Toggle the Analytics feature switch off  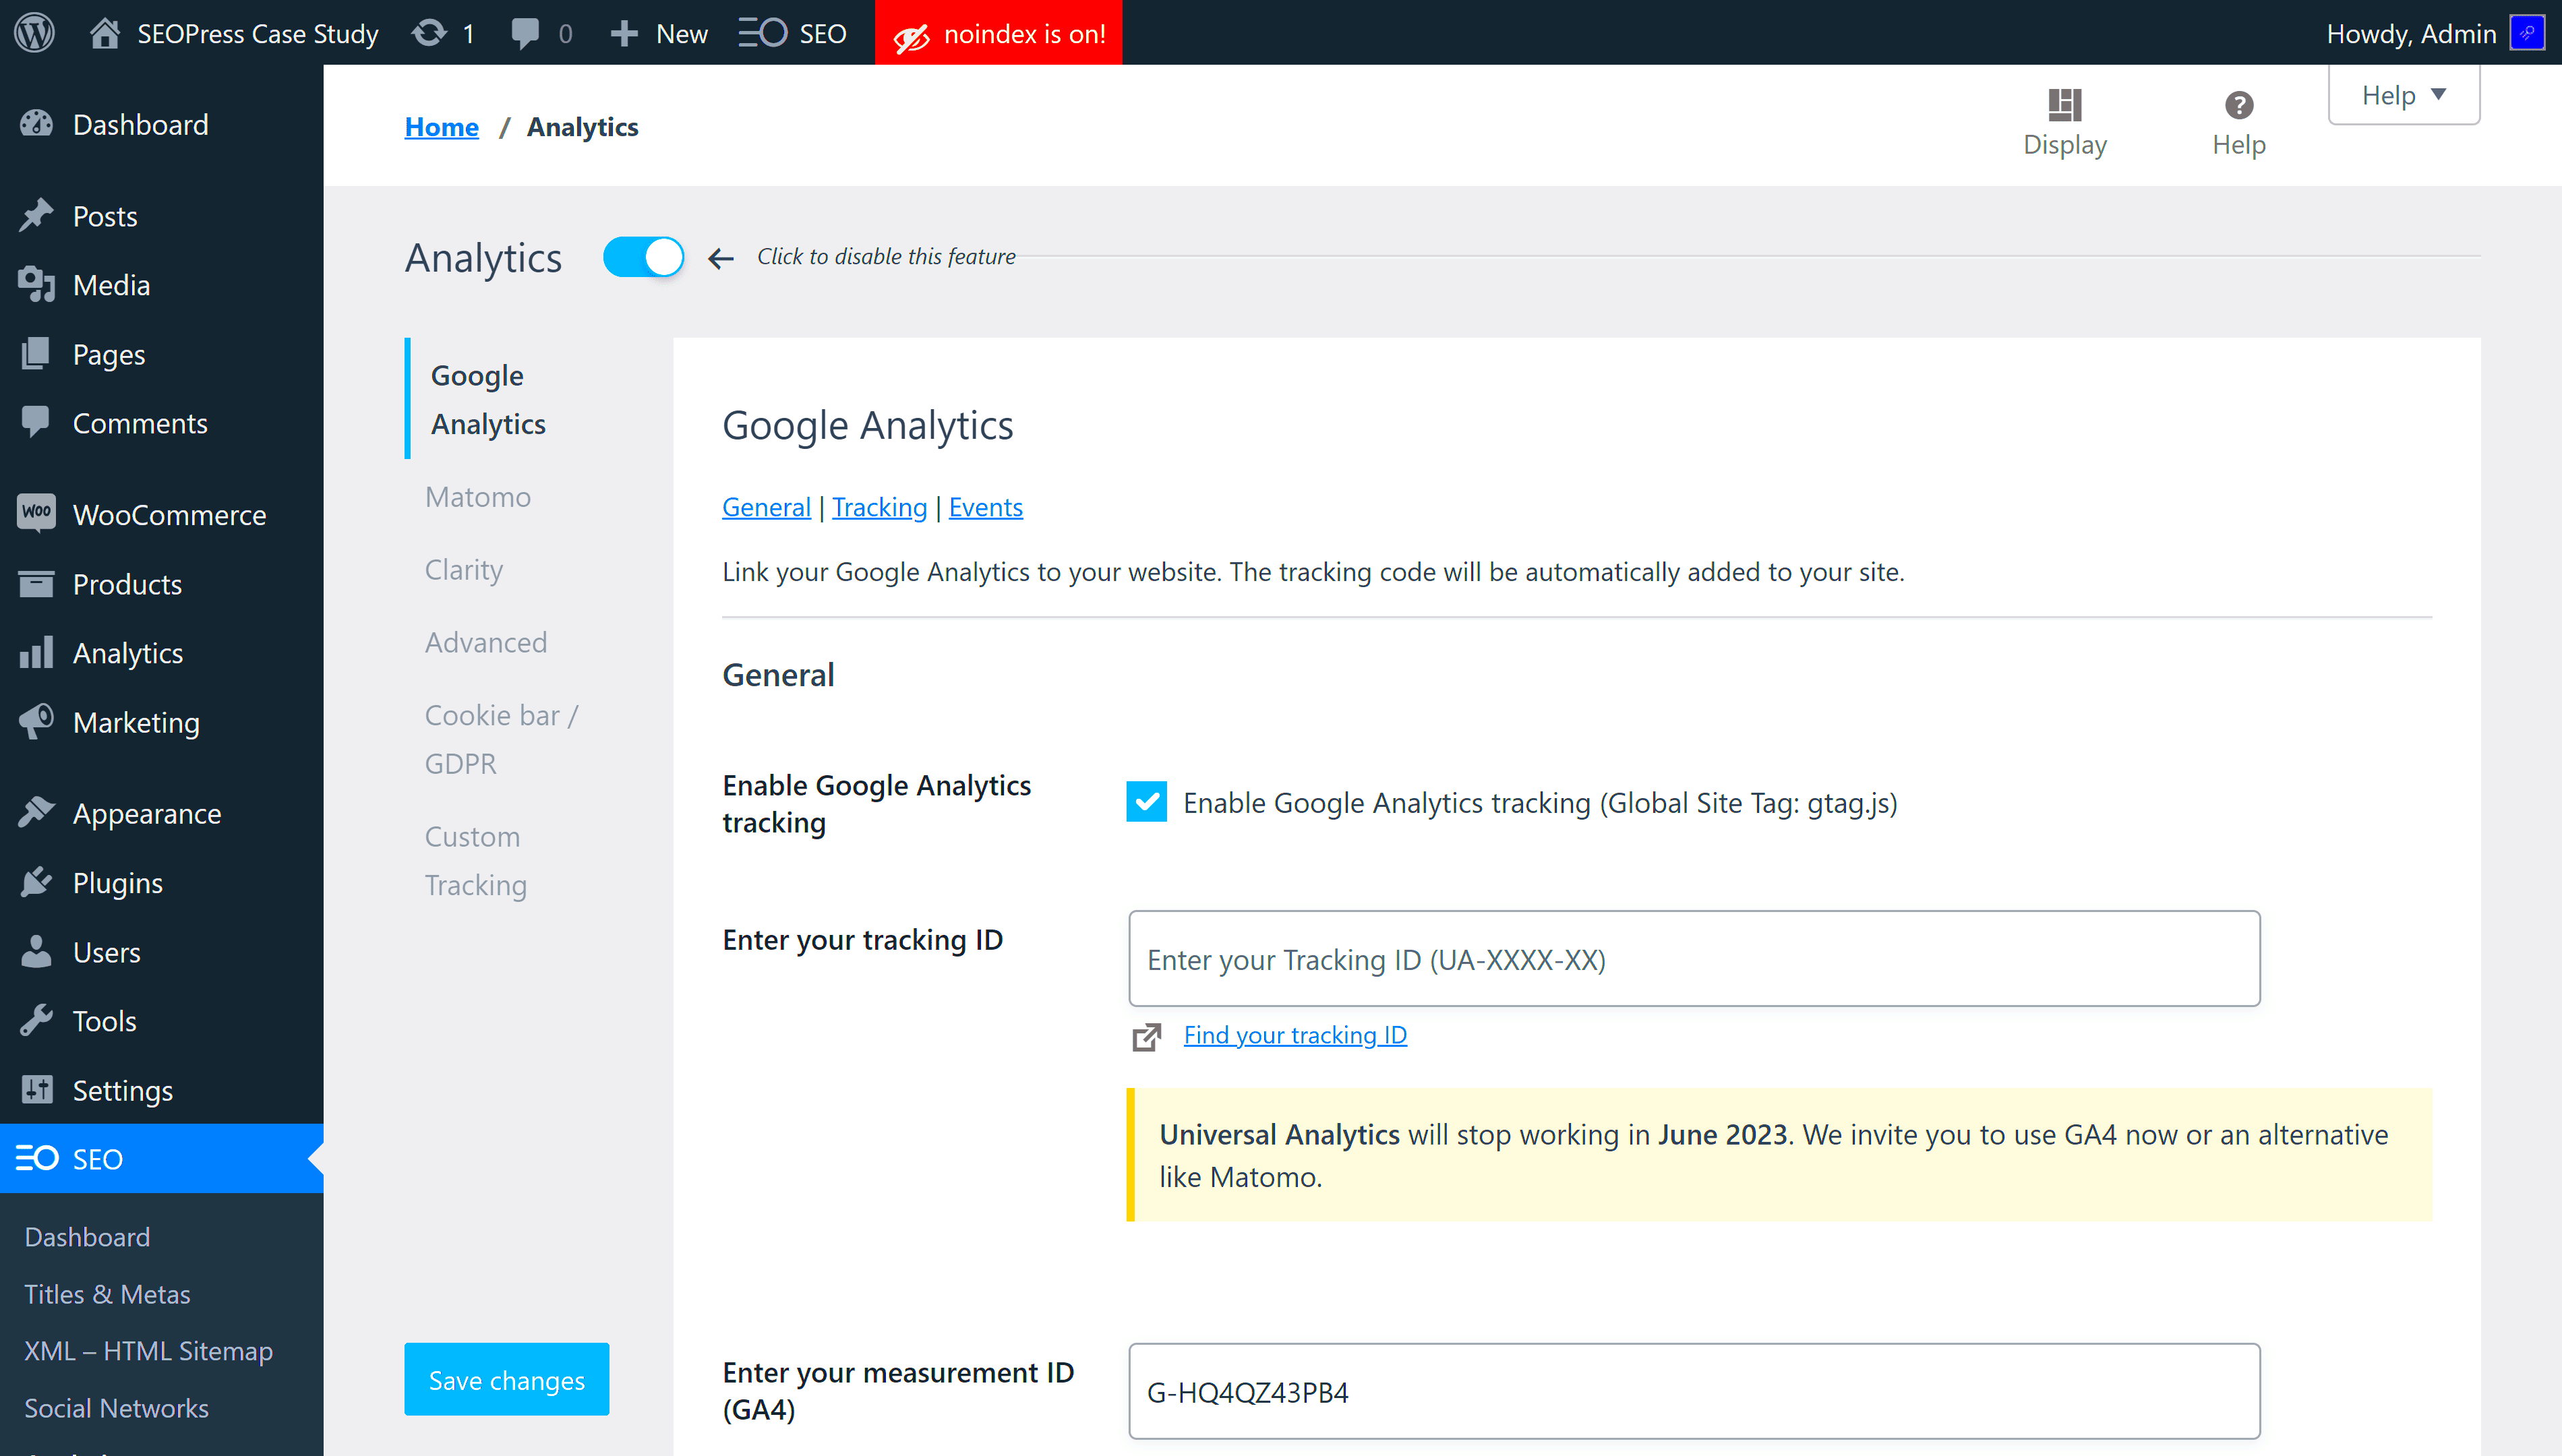coord(643,257)
